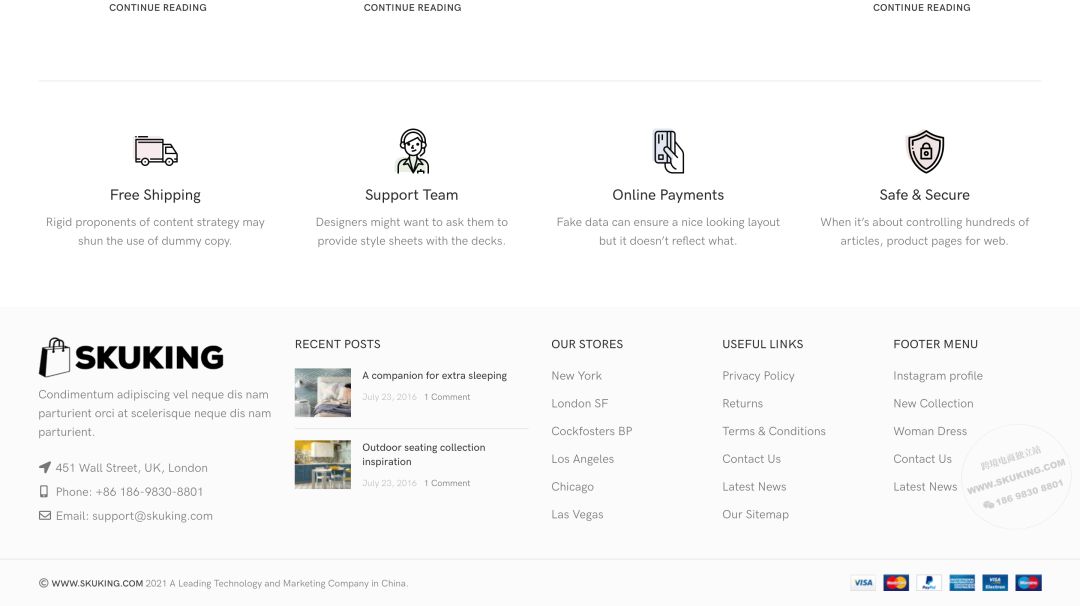Open the extra sleeping post thumbnail
Viewport: 1080px width, 606px height.
(x=323, y=393)
